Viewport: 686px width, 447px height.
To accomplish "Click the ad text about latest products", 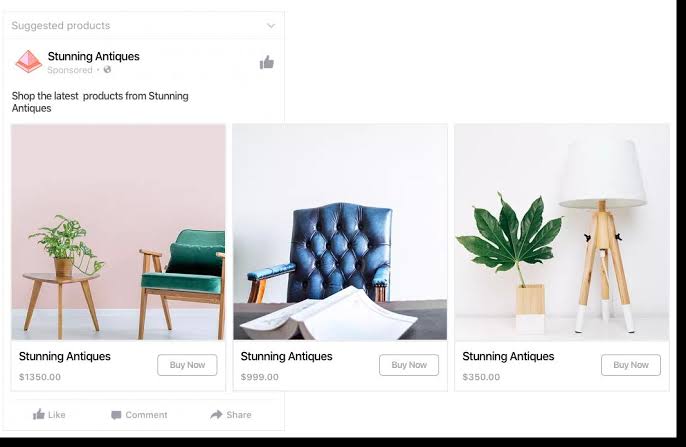I will 100,102.
